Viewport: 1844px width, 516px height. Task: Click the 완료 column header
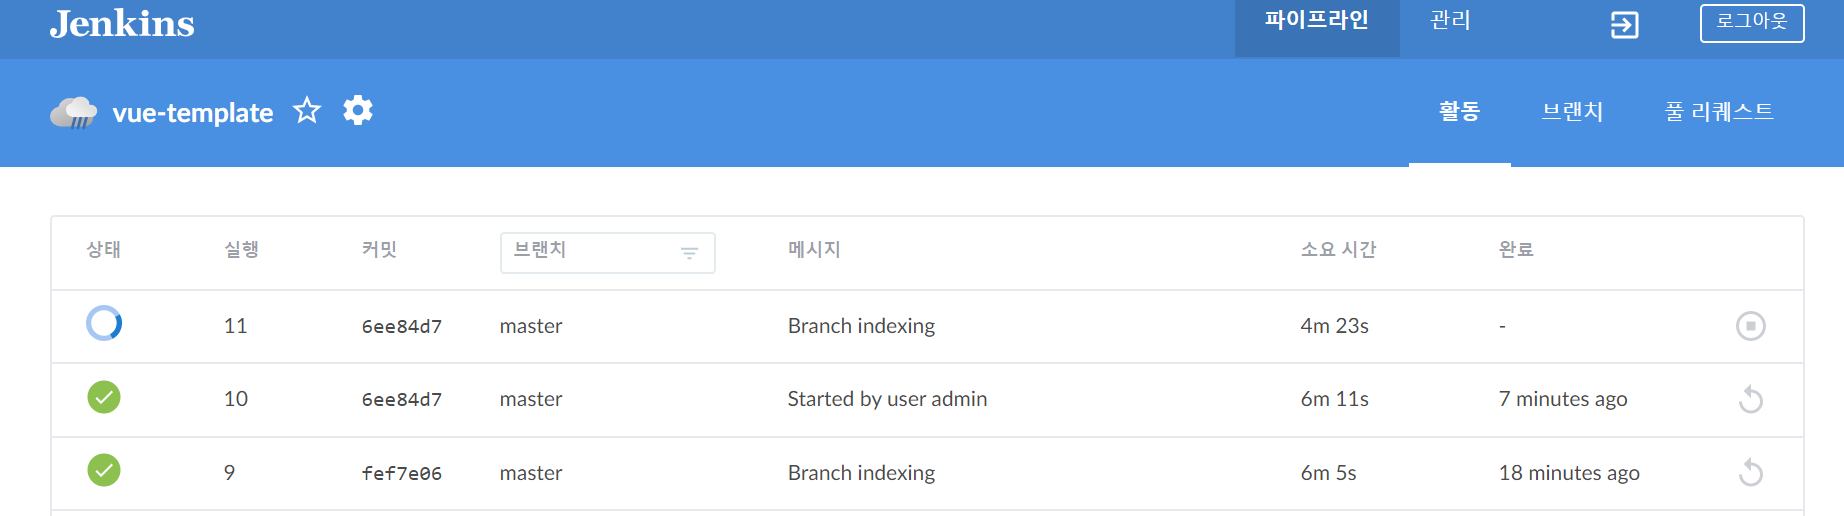pos(1516,250)
